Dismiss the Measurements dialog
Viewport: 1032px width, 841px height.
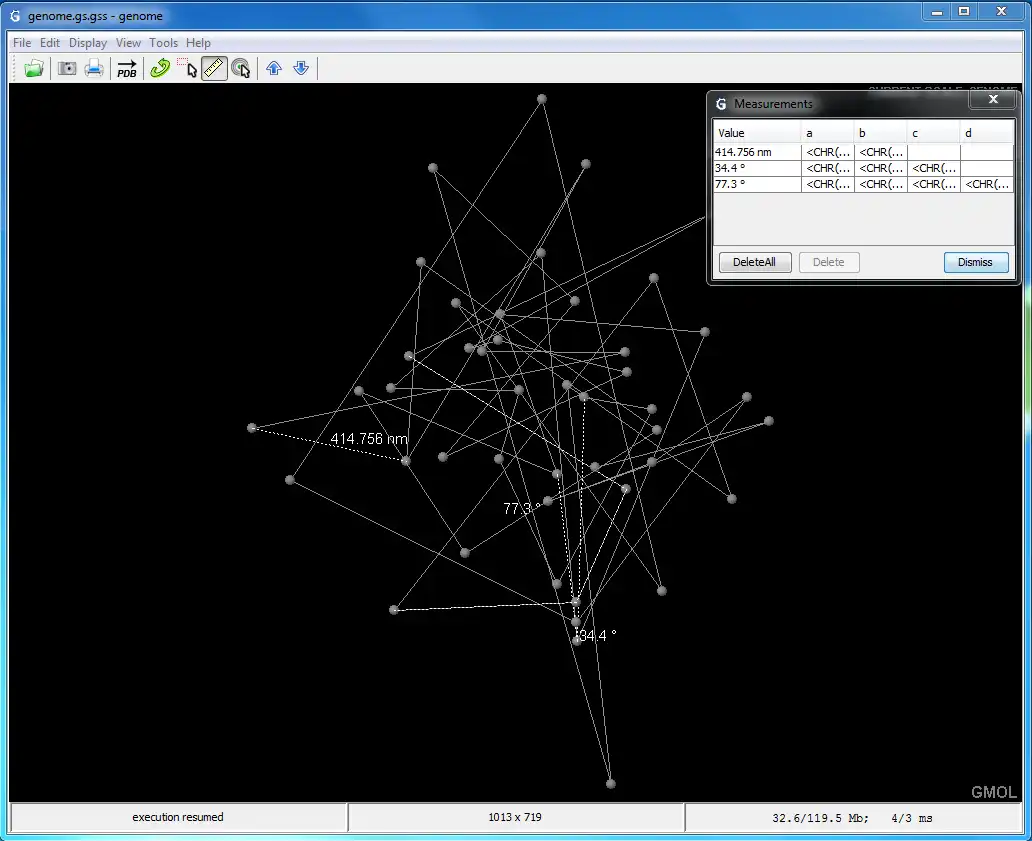tap(975, 262)
